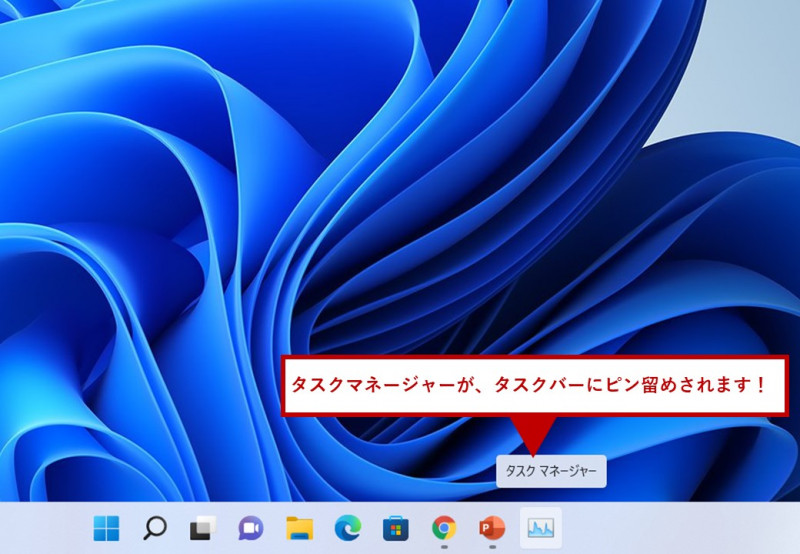The height and width of the screenshot is (554, 800).
Task: Open the pinned Task Manager icon
Action: pos(541,528)
